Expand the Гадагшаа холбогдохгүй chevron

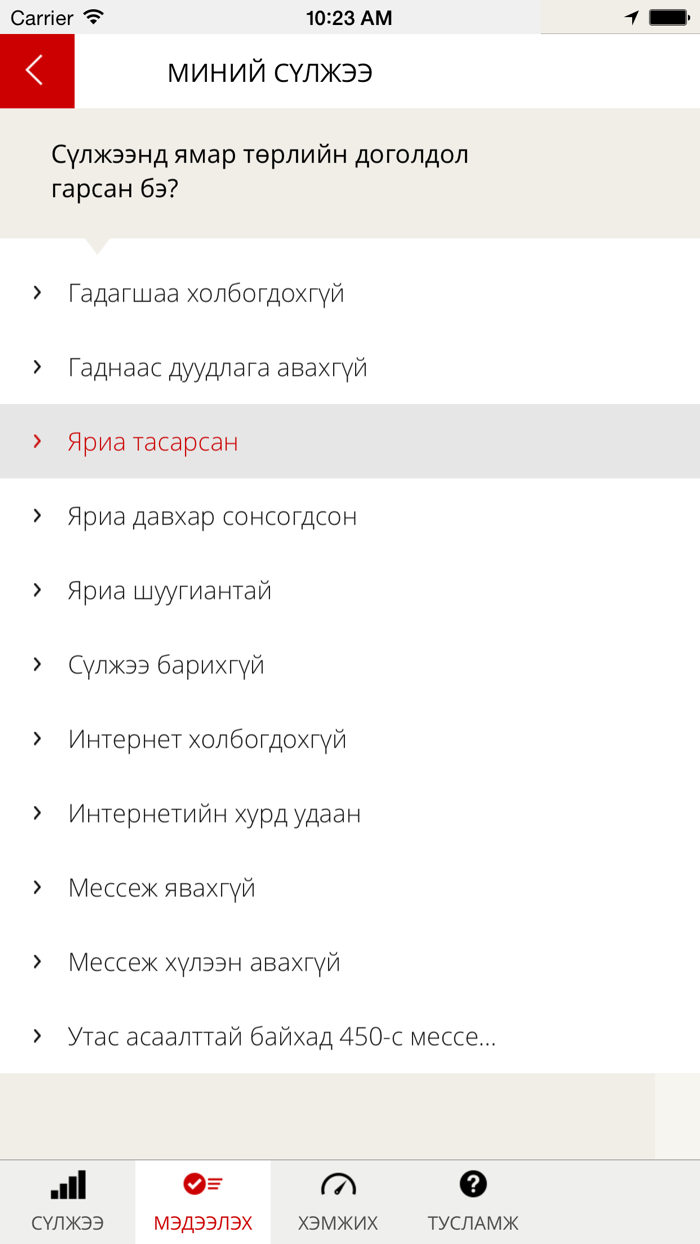[x=37, y=292]
